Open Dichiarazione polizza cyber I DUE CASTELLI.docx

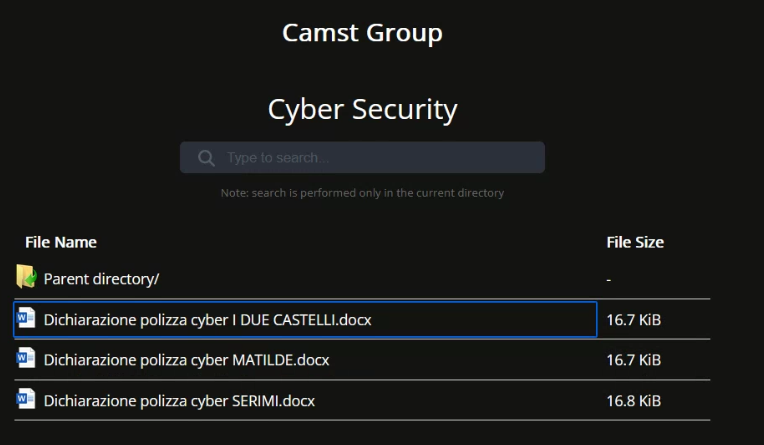pyautogui.click(x=208, y=320)
